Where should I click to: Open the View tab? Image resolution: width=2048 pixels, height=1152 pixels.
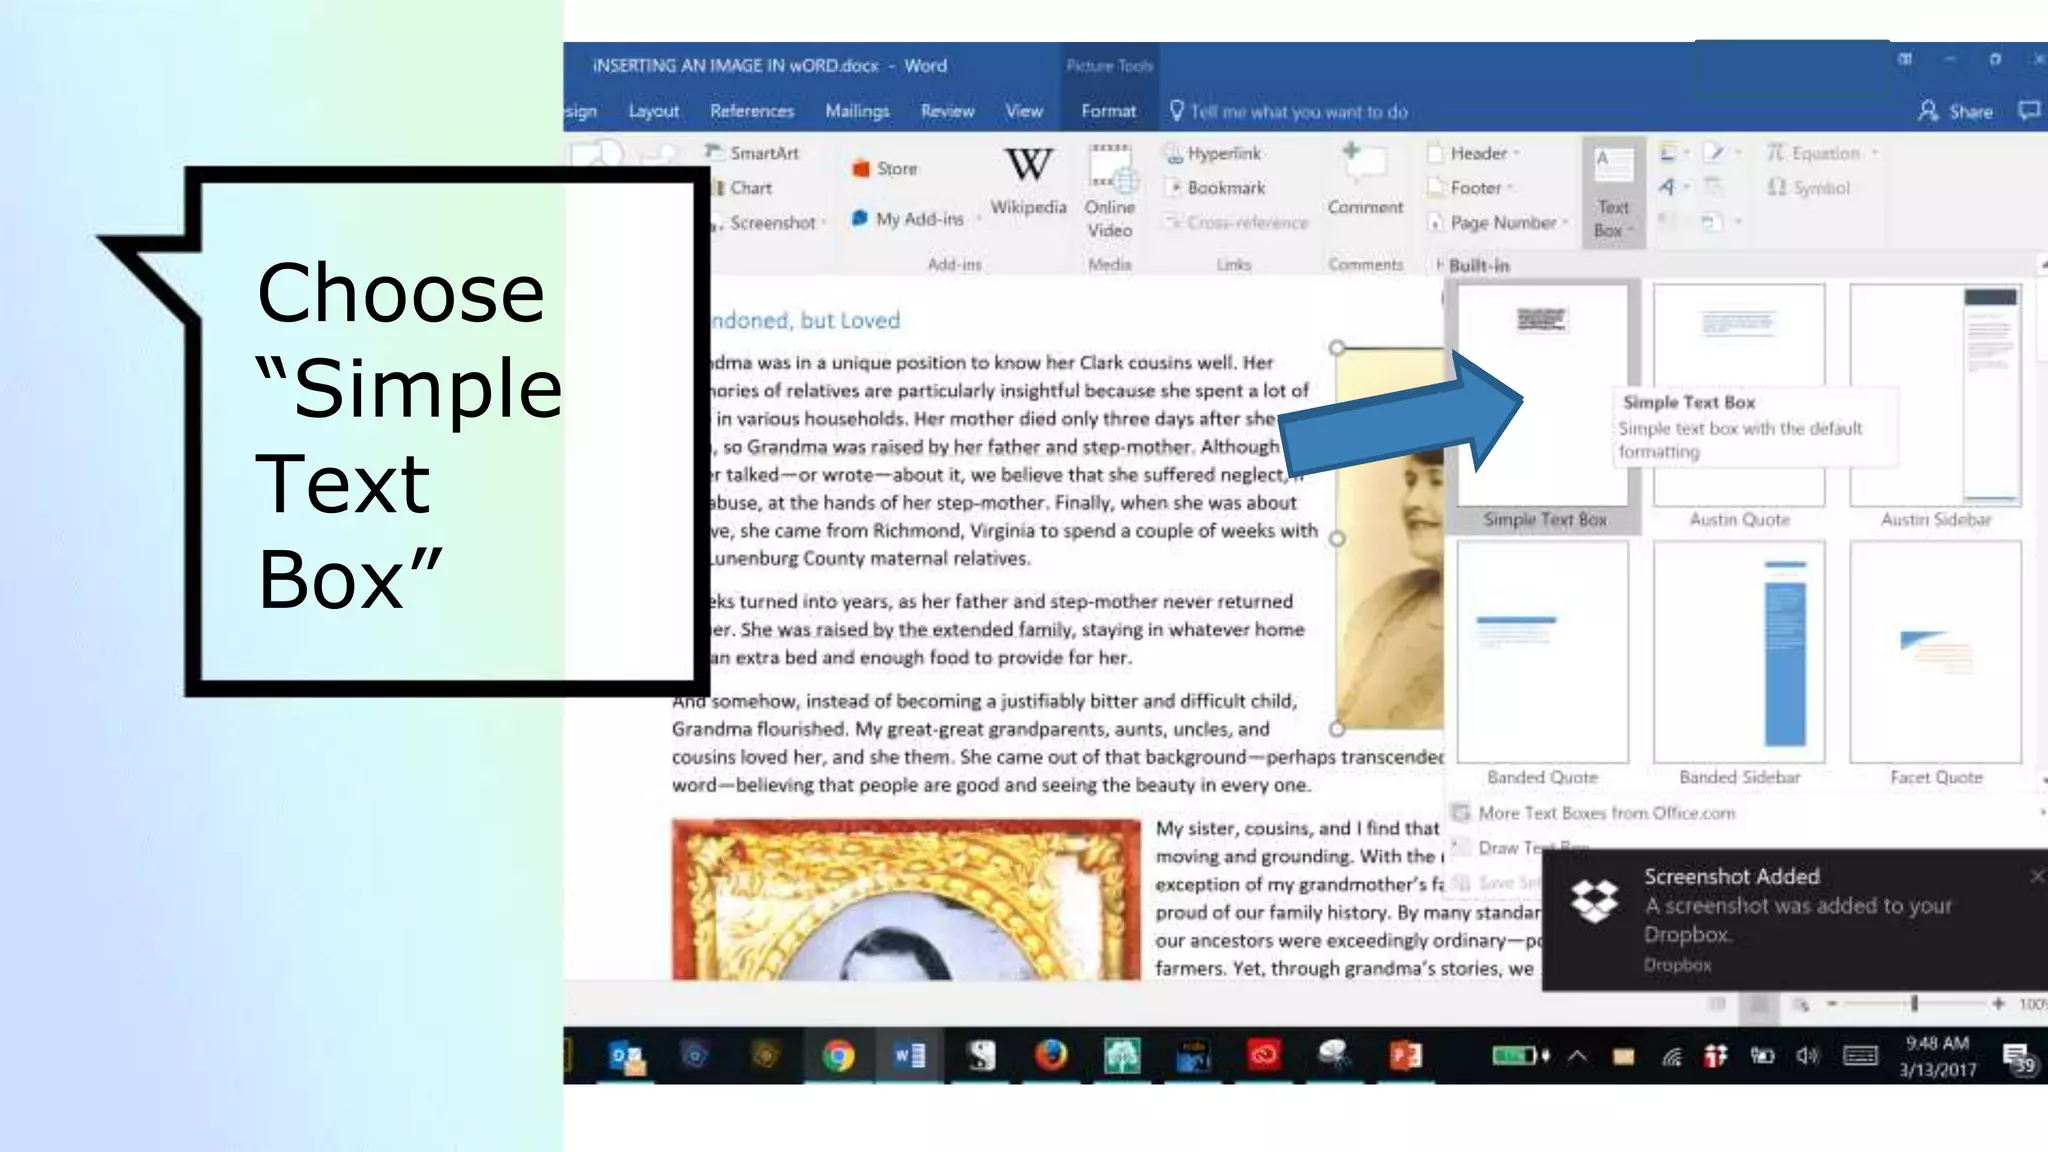pyautogui.click(x=1024, y=111)
